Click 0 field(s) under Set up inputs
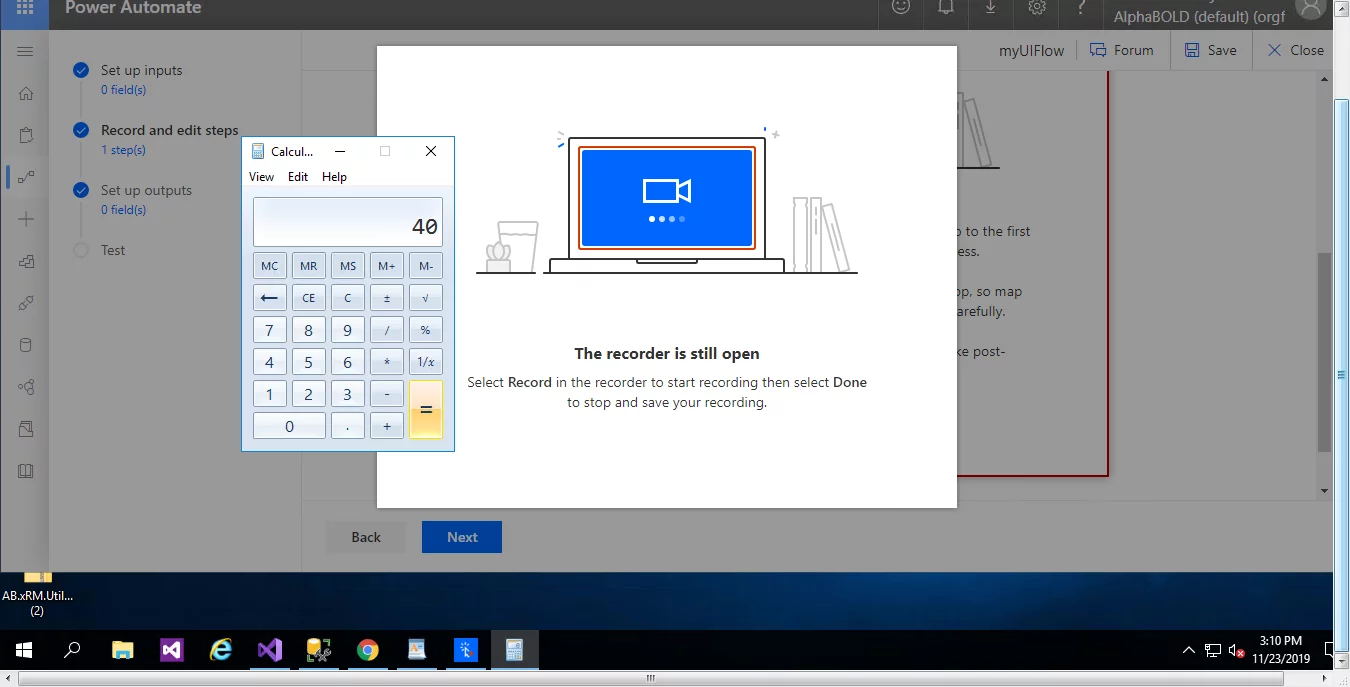Viewport: 1350px width, 687px height. [x=124, y=90]
